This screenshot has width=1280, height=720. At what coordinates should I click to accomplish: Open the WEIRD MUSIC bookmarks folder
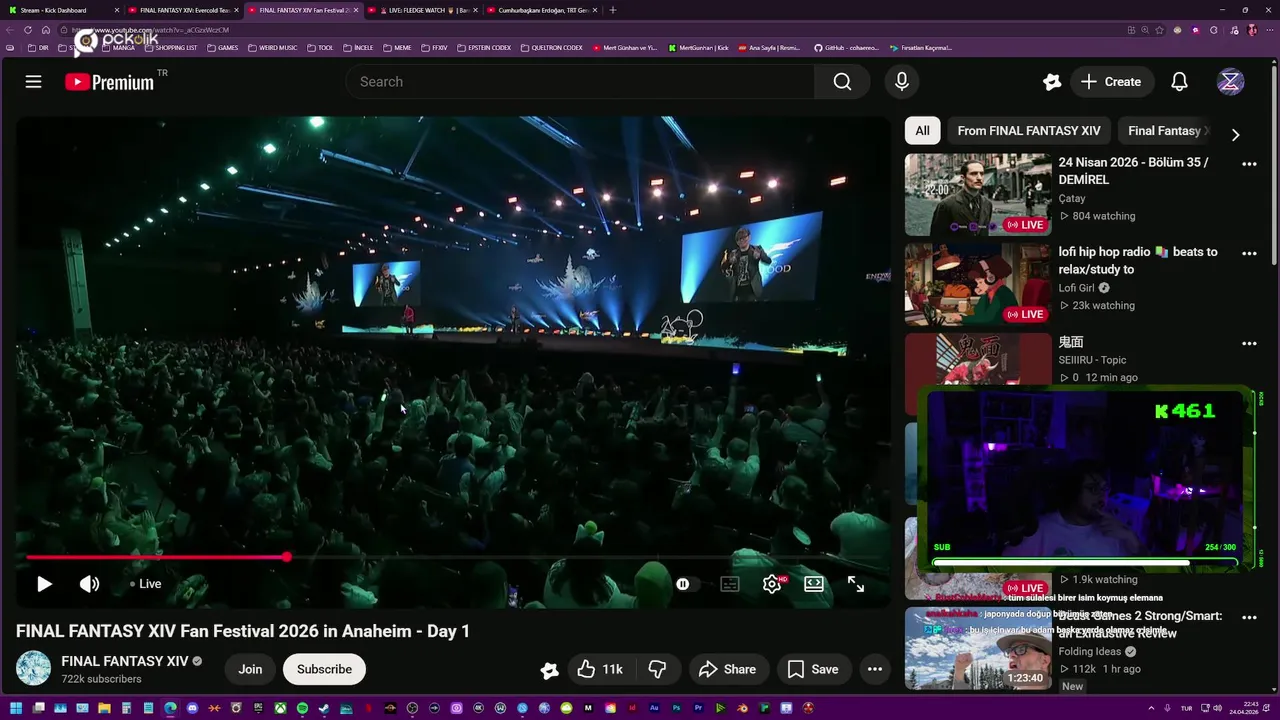pyautogui.click(x=272, y=48)
